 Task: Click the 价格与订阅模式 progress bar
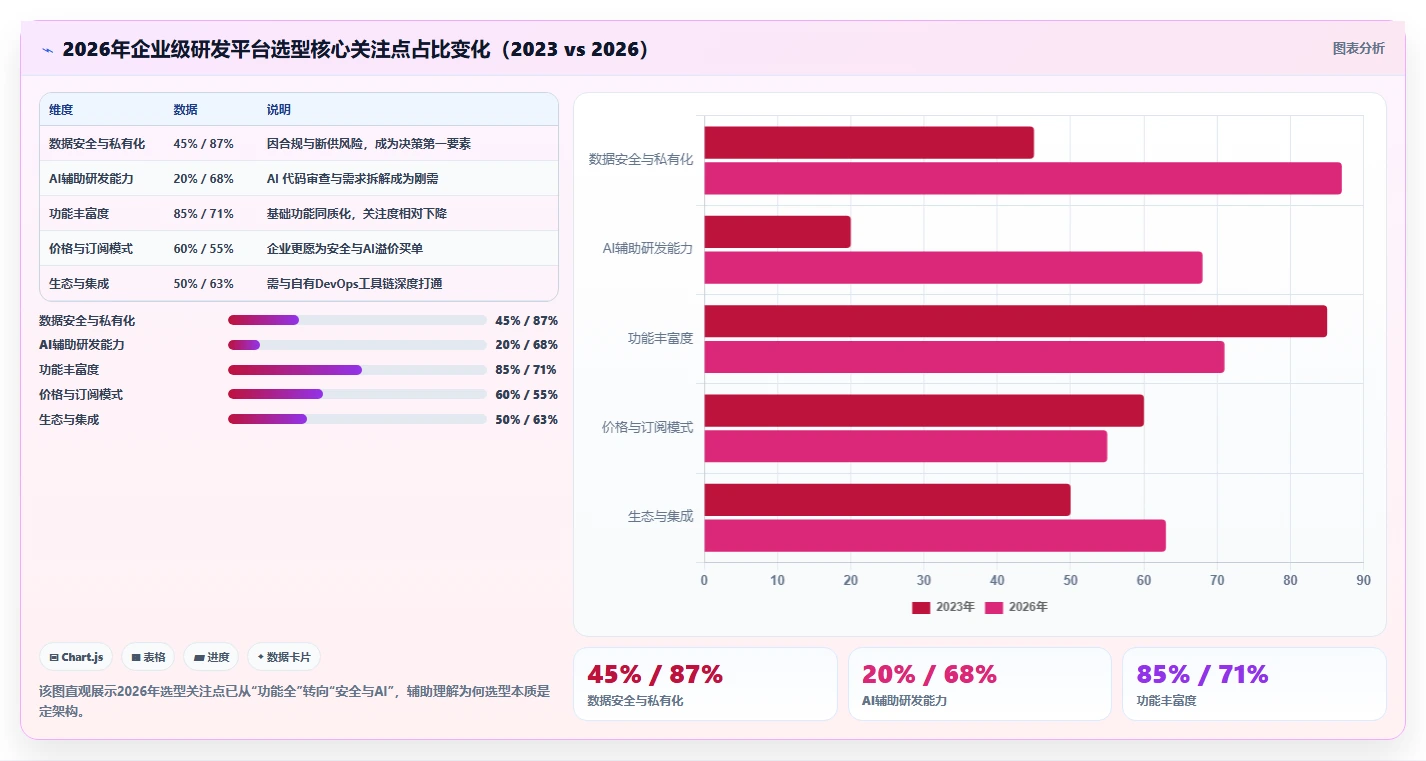[x=357, y=394]
